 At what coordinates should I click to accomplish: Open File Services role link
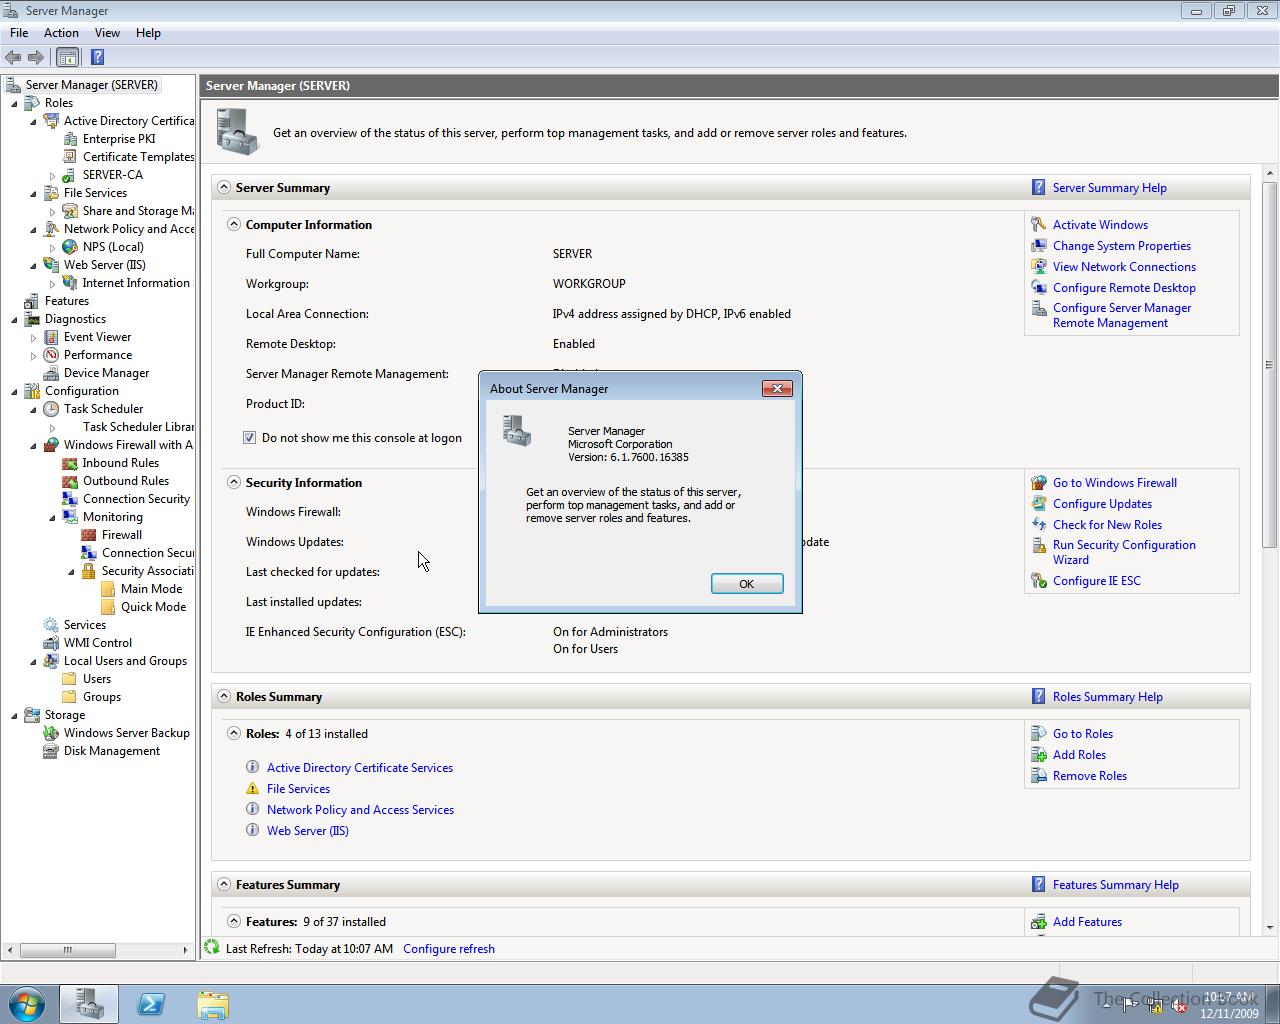click(298, 789)
